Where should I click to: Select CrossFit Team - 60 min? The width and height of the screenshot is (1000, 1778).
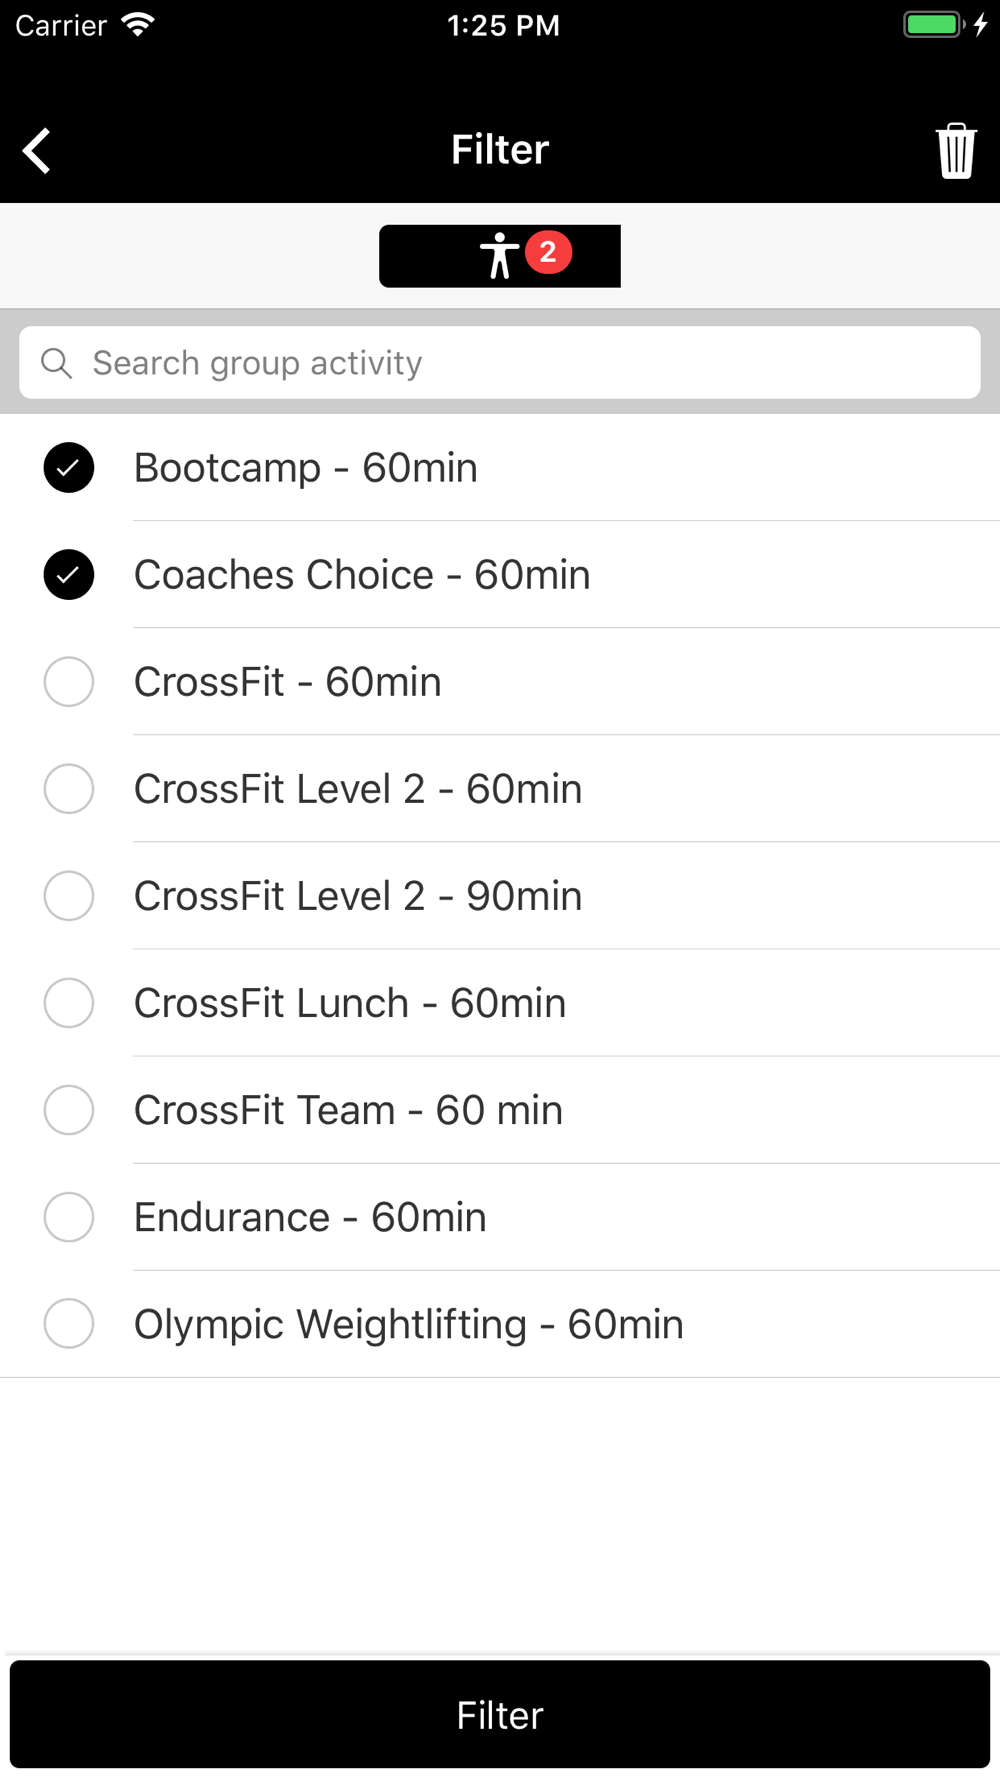[x=69, y=1110]
